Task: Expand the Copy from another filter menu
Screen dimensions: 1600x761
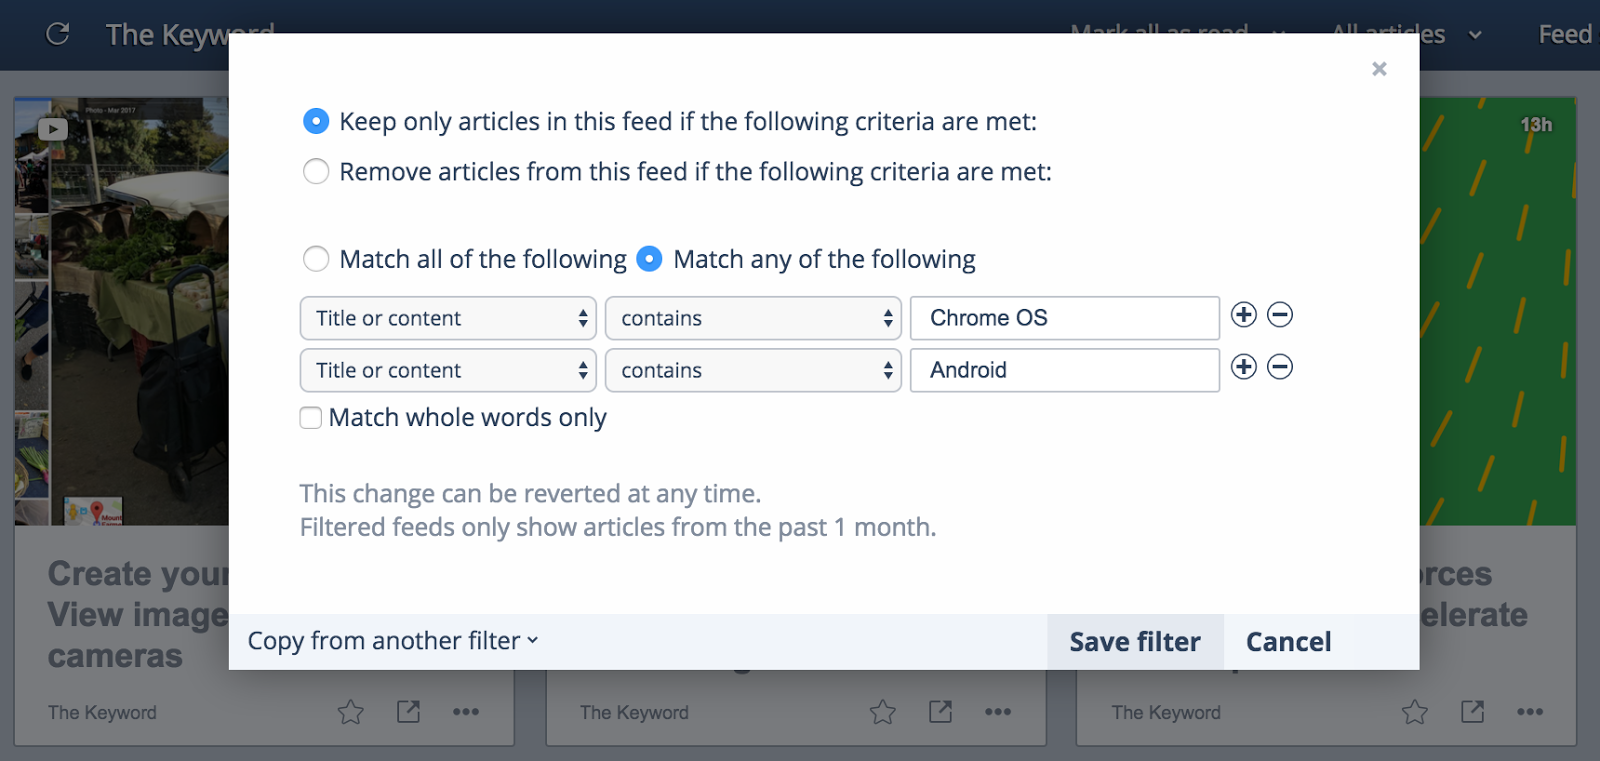Action: [x=392, y=641]
